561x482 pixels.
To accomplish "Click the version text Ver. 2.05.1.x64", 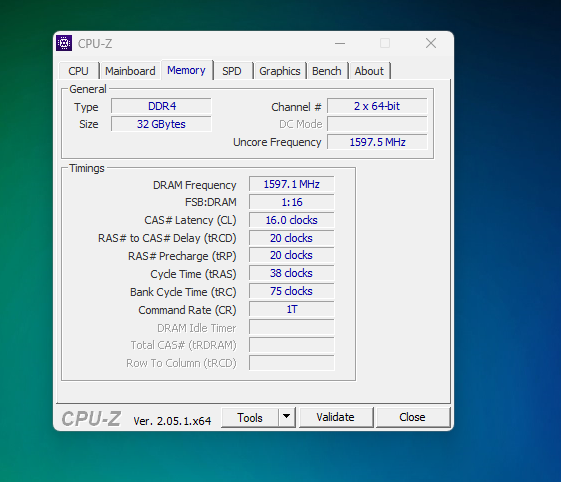I will tap(172, 421).
